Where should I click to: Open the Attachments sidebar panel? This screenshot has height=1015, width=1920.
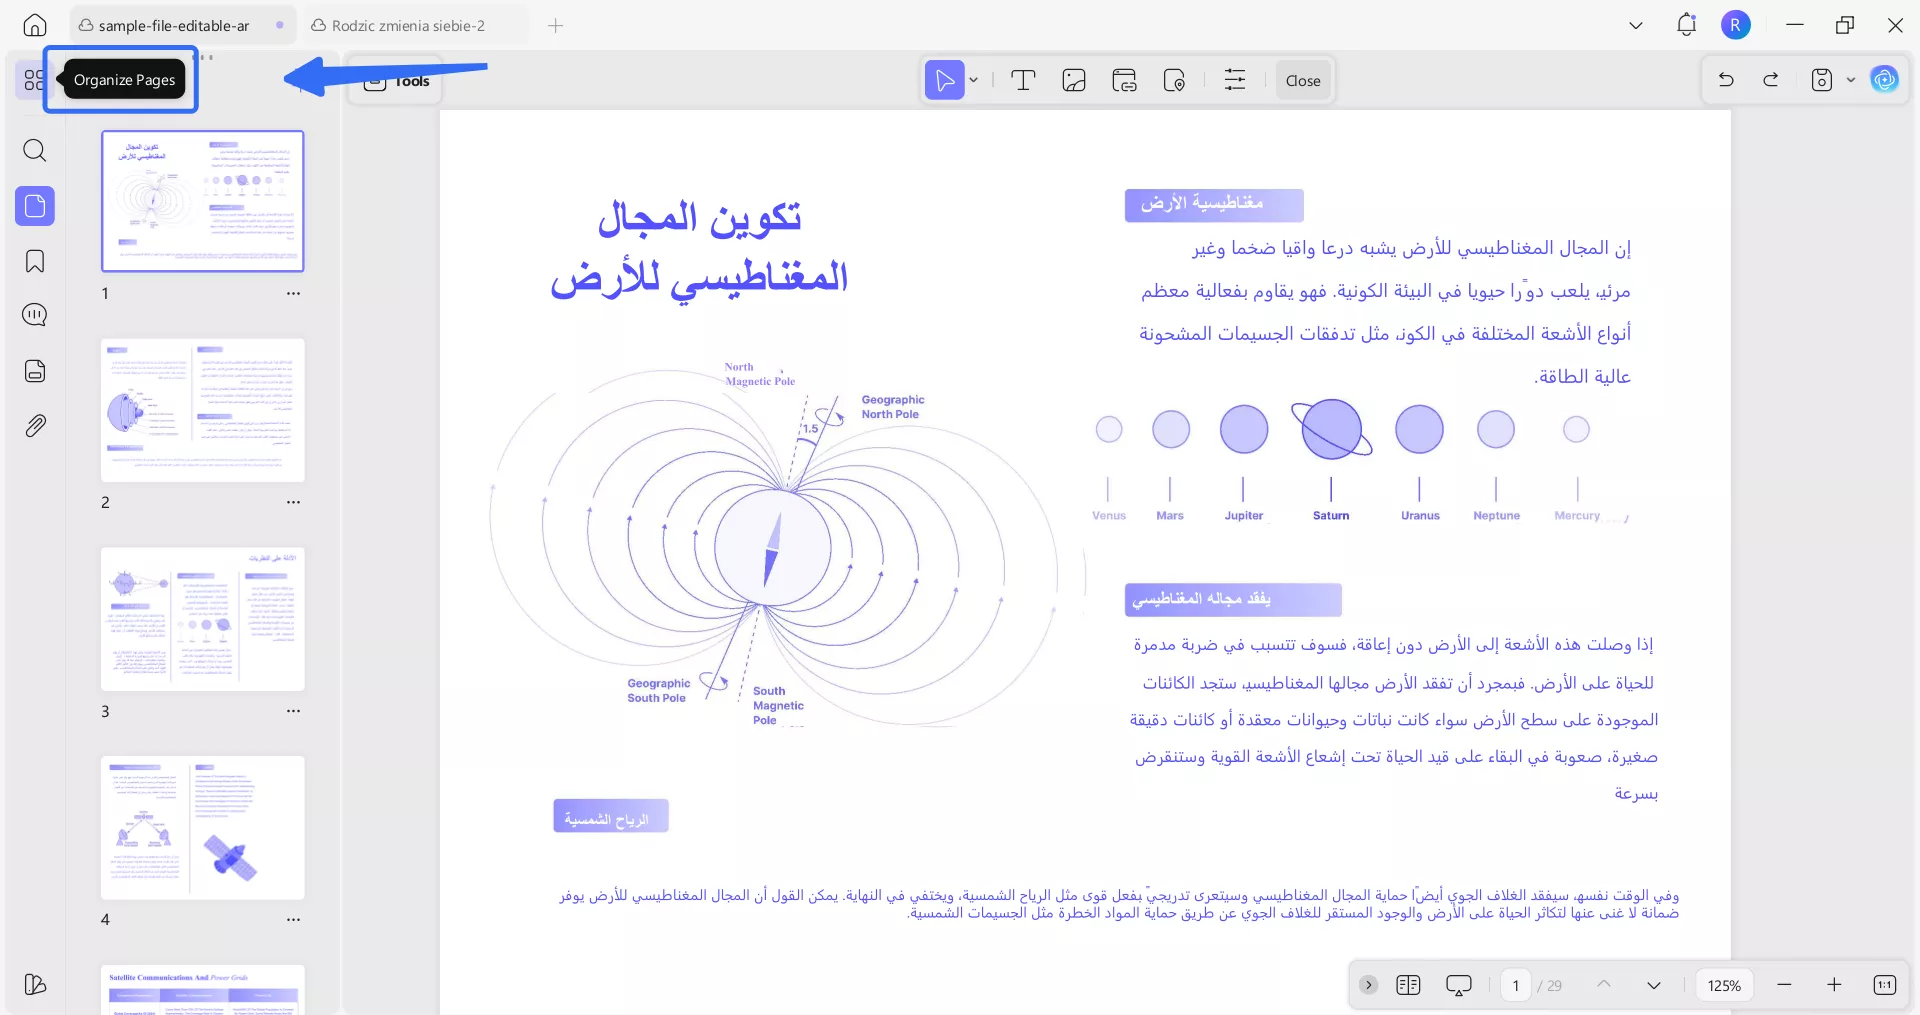click(35, 426)
